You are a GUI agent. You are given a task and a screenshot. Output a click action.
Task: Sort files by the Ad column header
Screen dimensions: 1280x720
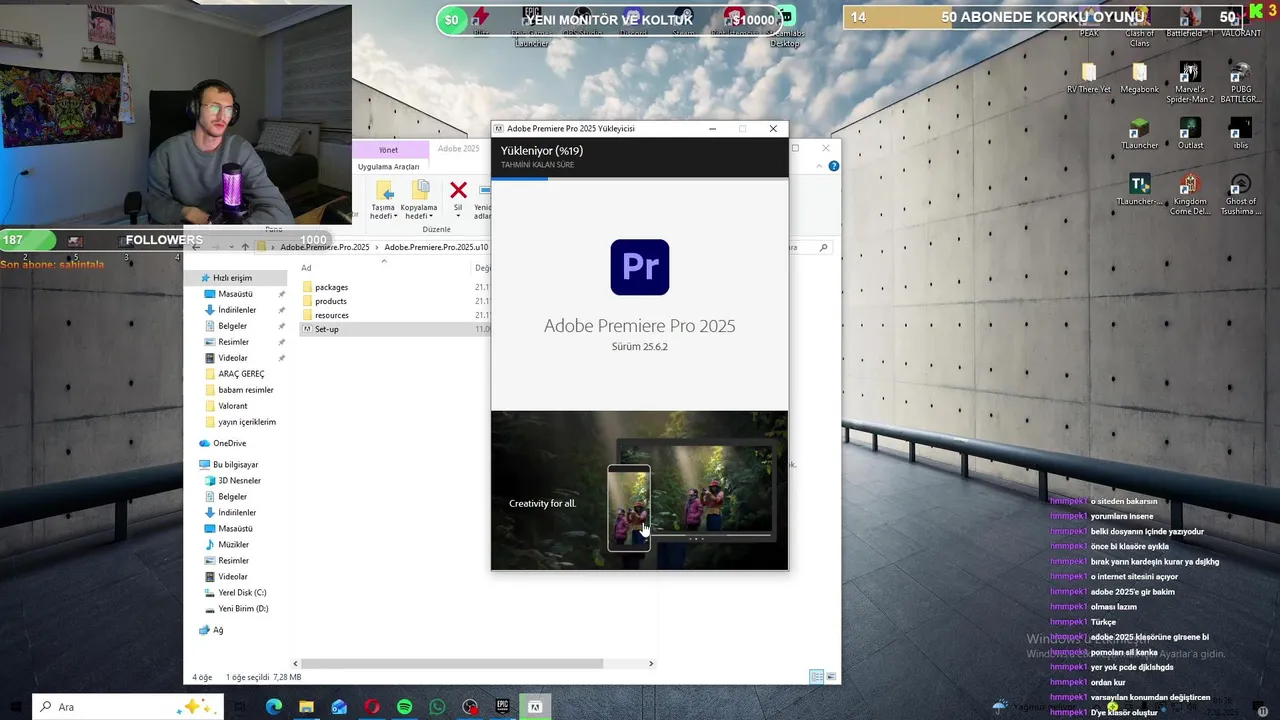(x=306, y=268)
